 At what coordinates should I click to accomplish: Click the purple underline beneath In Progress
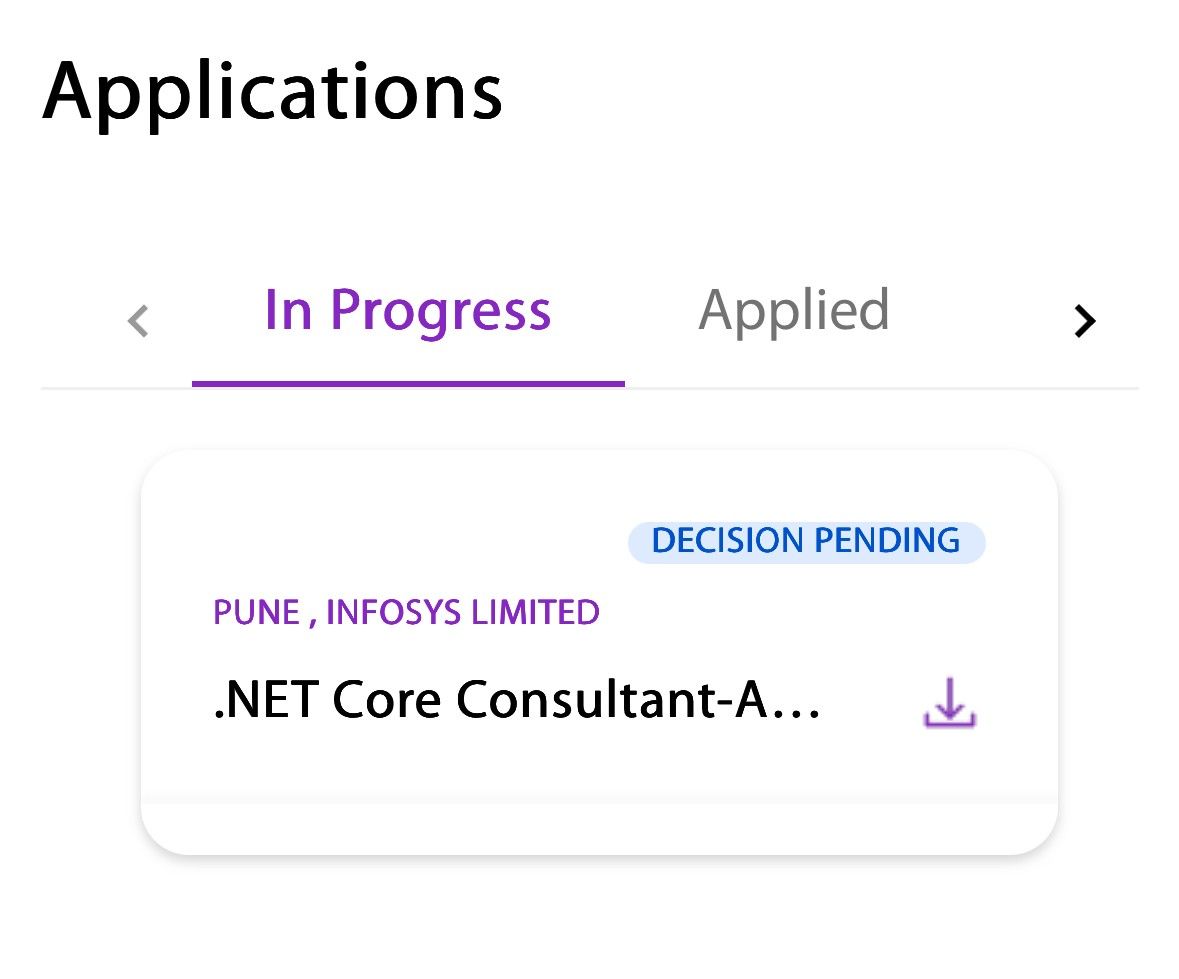[408, 383]
